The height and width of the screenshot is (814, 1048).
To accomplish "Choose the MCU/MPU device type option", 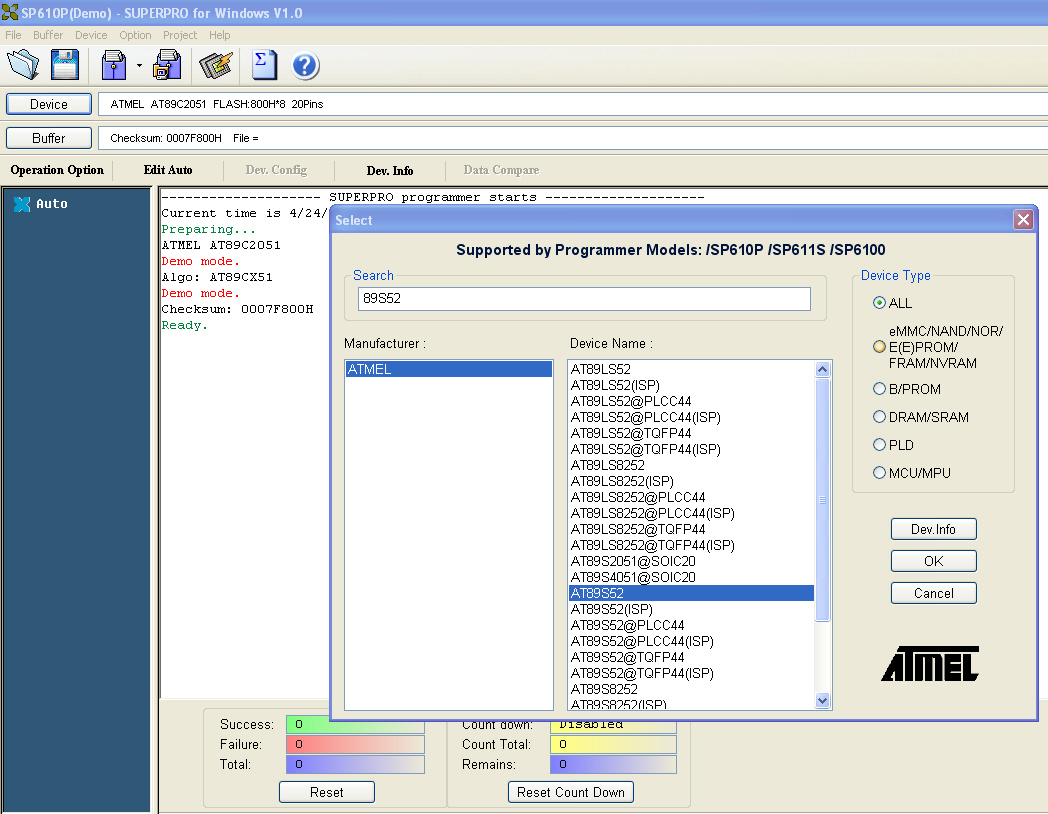I will tap(880, 473).
